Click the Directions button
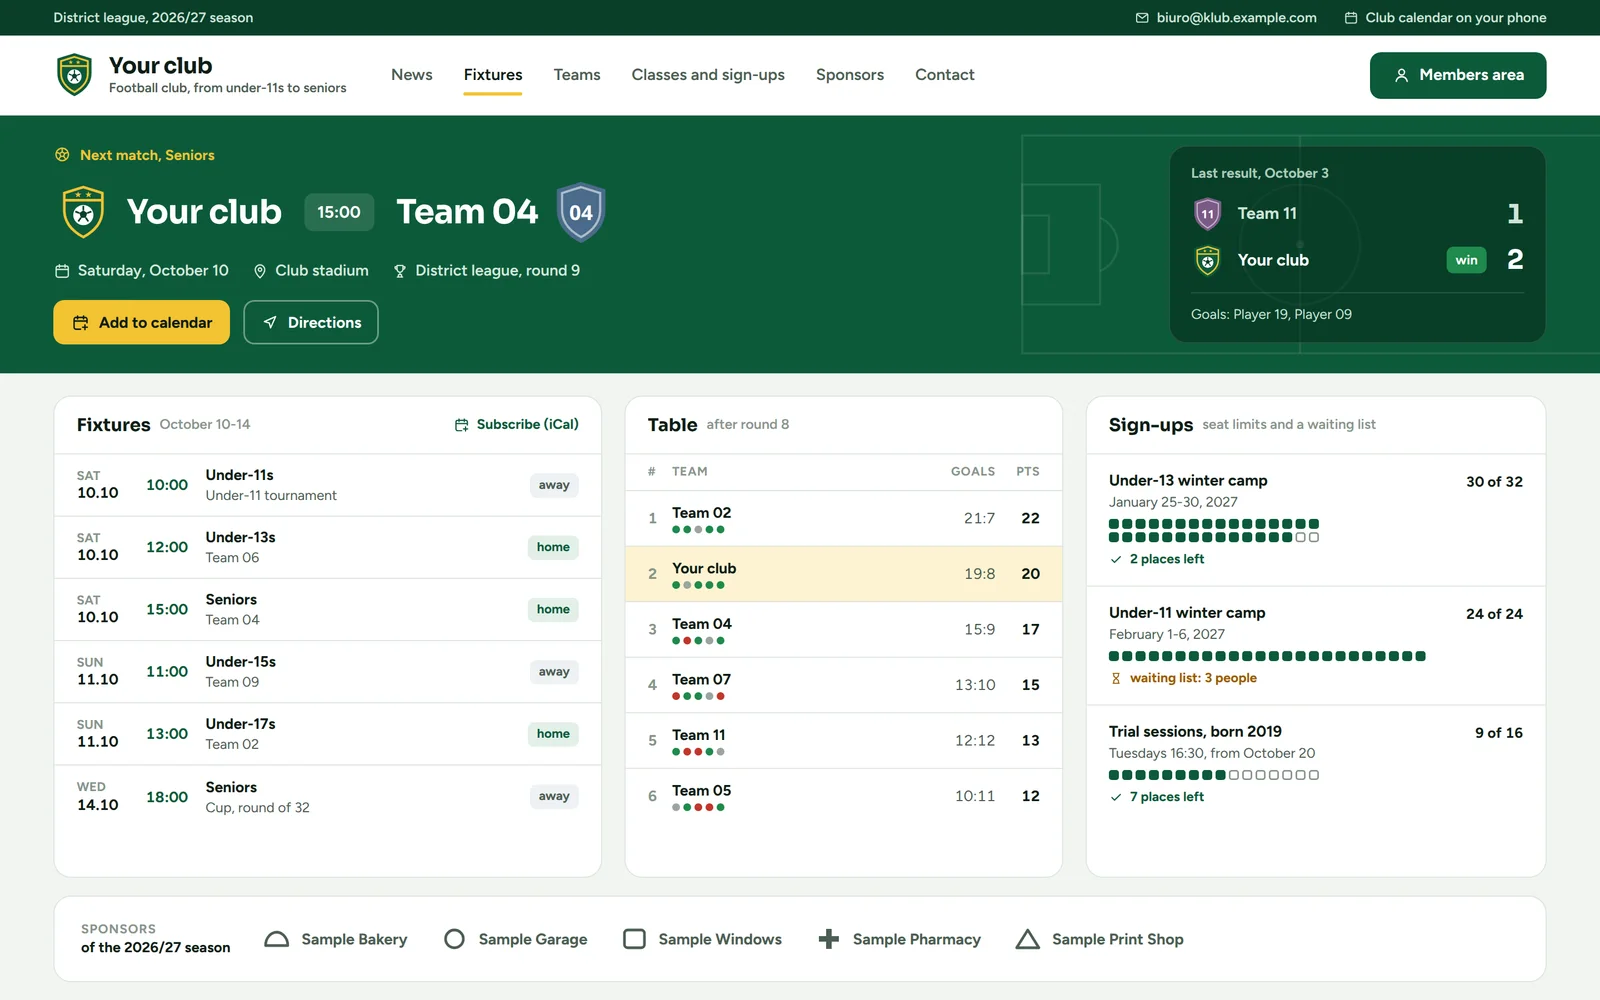Viewport: 1600px width, 1000px height. [311, 322]
